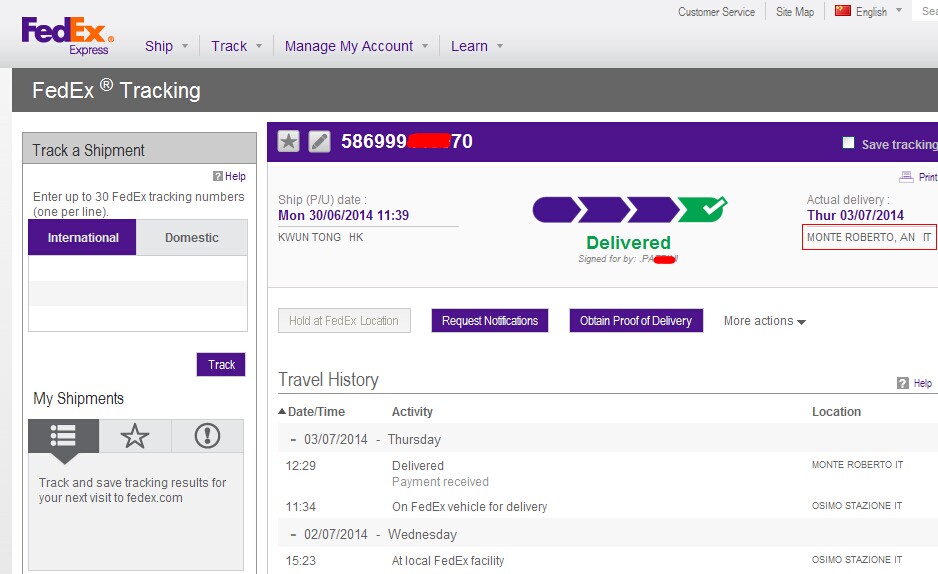Click the Mon 30/06/2014 11:39 ship date
Viewport: 938px width, 574px height.
click(x=343, y=215)
